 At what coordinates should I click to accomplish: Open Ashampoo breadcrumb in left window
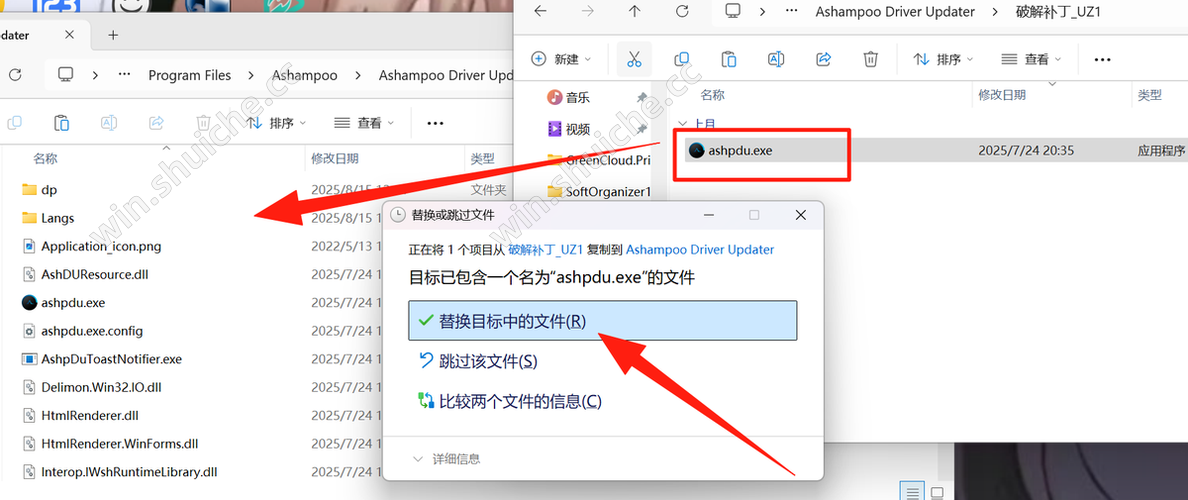pos(305,75)
